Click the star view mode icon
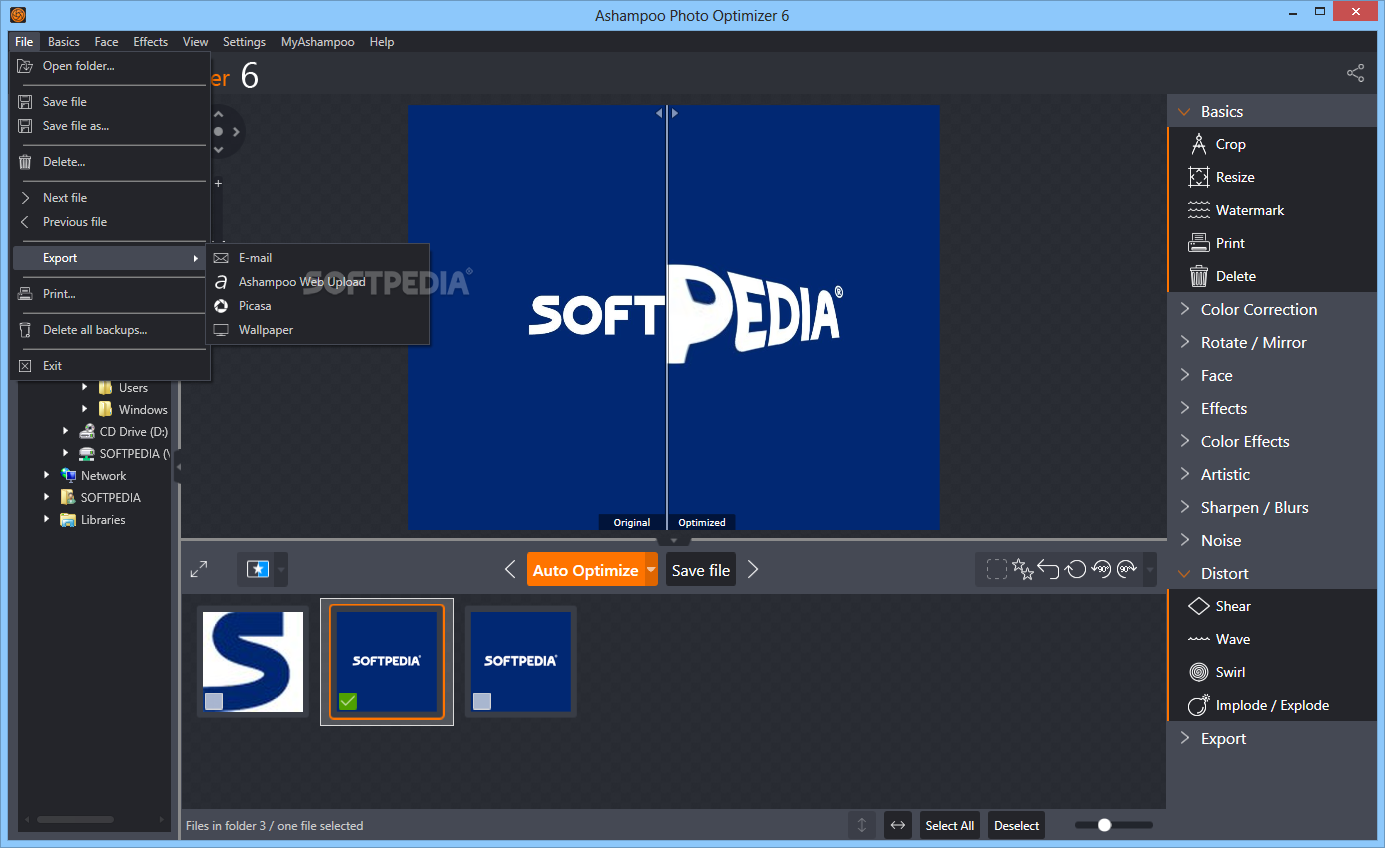 pyautogui.click(x=258, y=569)
